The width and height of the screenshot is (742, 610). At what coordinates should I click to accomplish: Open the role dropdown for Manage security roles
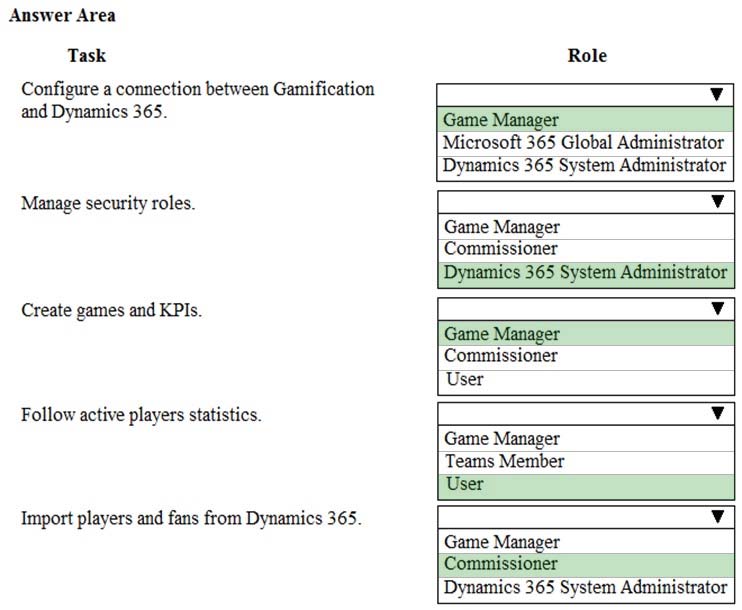[x=586, y=202]
